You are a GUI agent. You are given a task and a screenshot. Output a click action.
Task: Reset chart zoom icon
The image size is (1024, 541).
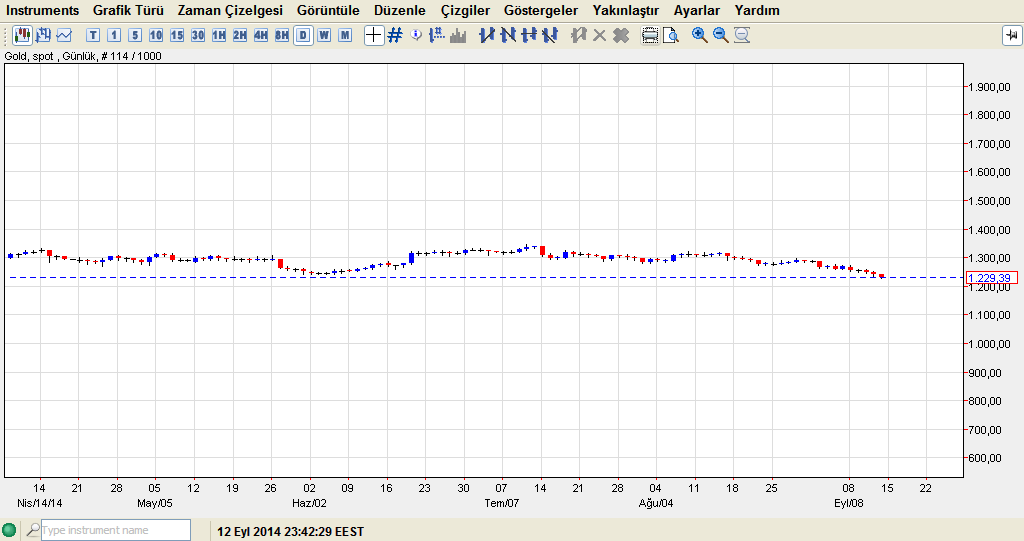click(742, 35)
